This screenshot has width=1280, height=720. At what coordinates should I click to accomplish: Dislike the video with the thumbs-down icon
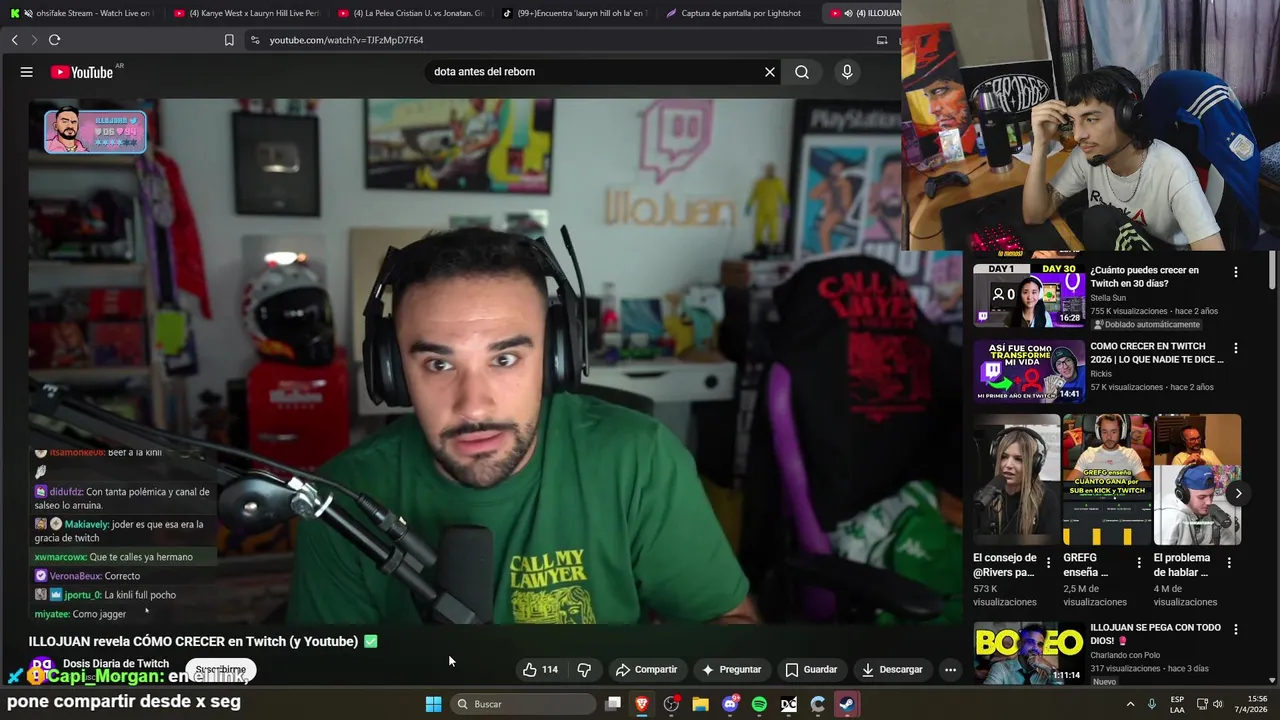tap(584, 669)
